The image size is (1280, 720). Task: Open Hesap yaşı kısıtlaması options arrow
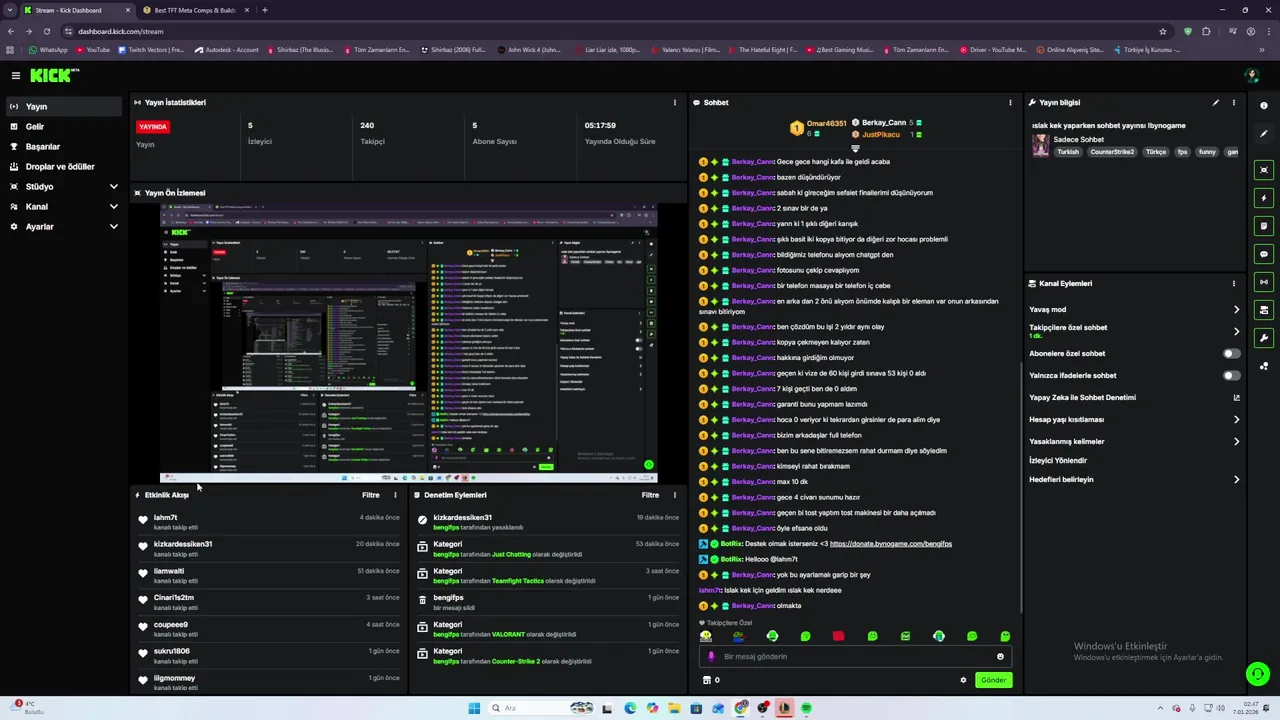pos(1236,420)
